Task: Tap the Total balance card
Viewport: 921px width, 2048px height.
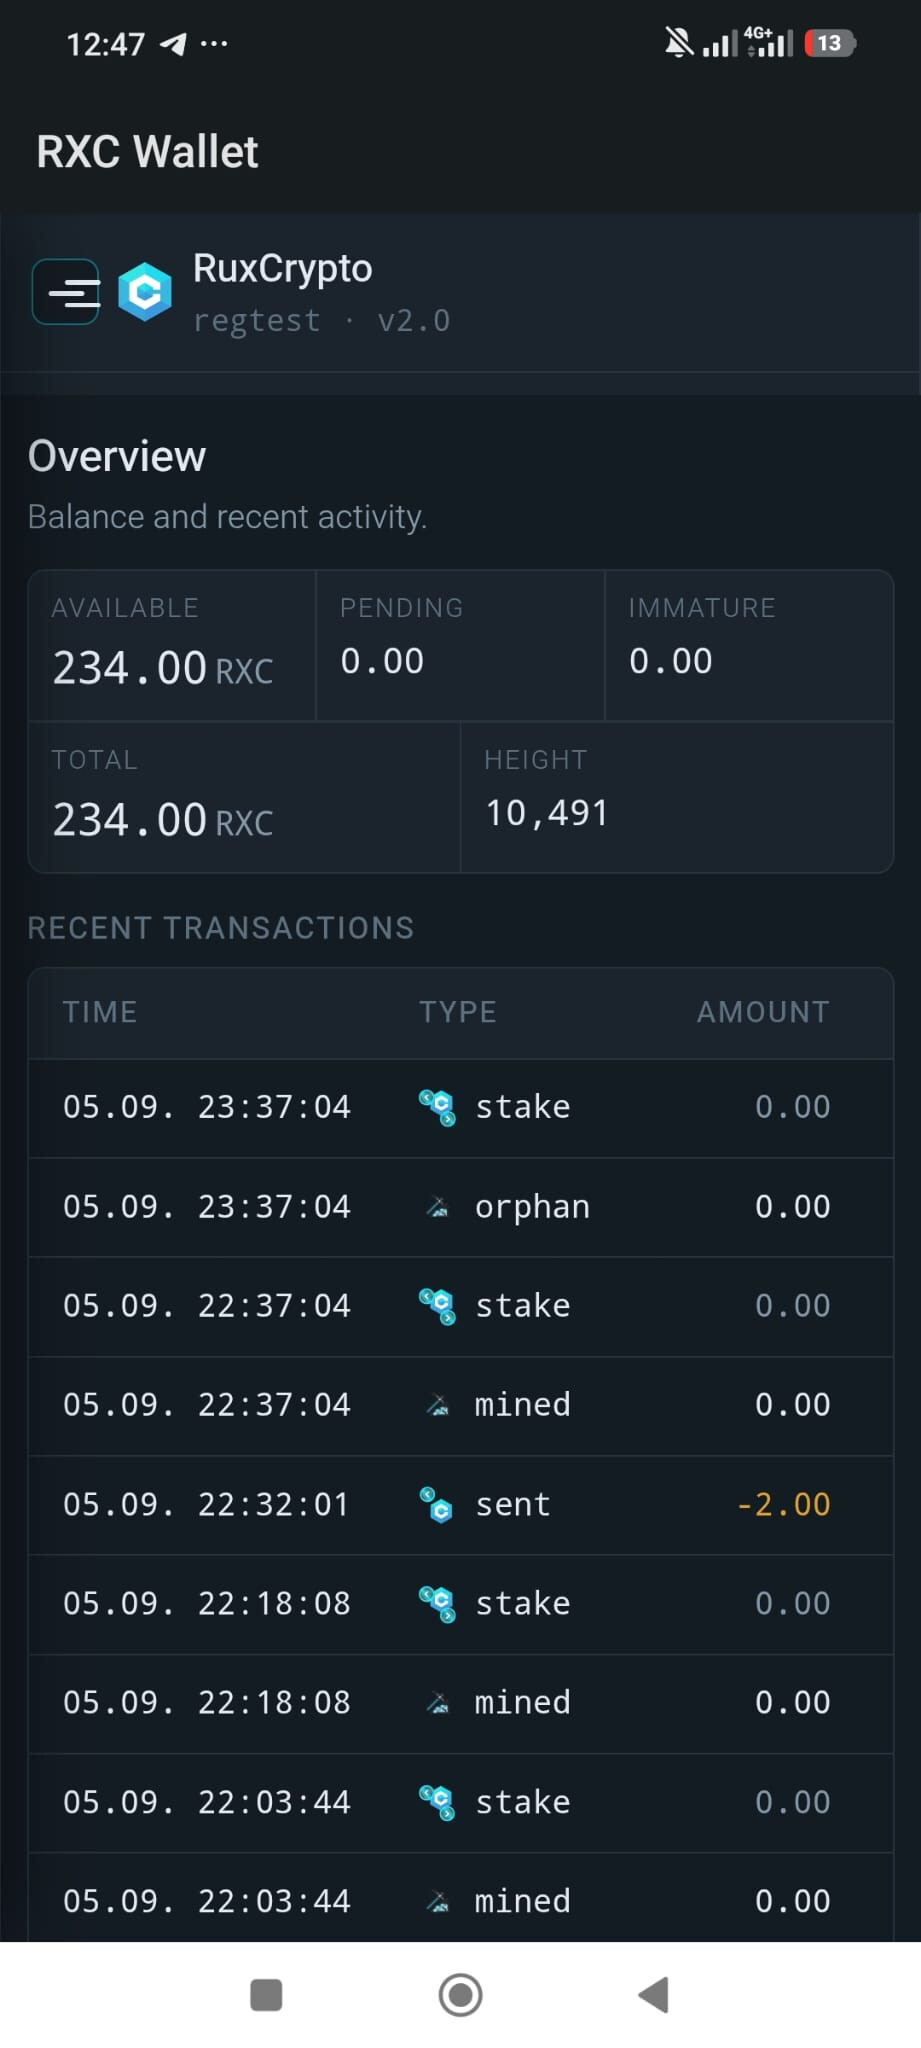Action: pyautogui.click(x=244, y=797)
